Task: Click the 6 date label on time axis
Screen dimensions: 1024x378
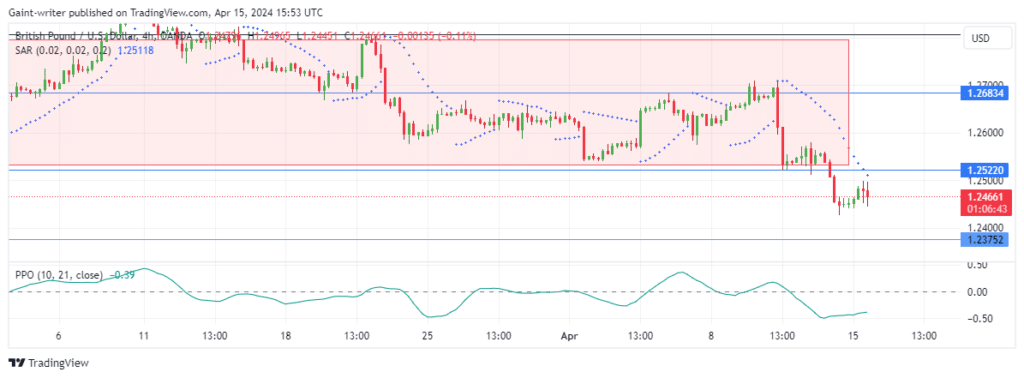Action: (58, 337)
